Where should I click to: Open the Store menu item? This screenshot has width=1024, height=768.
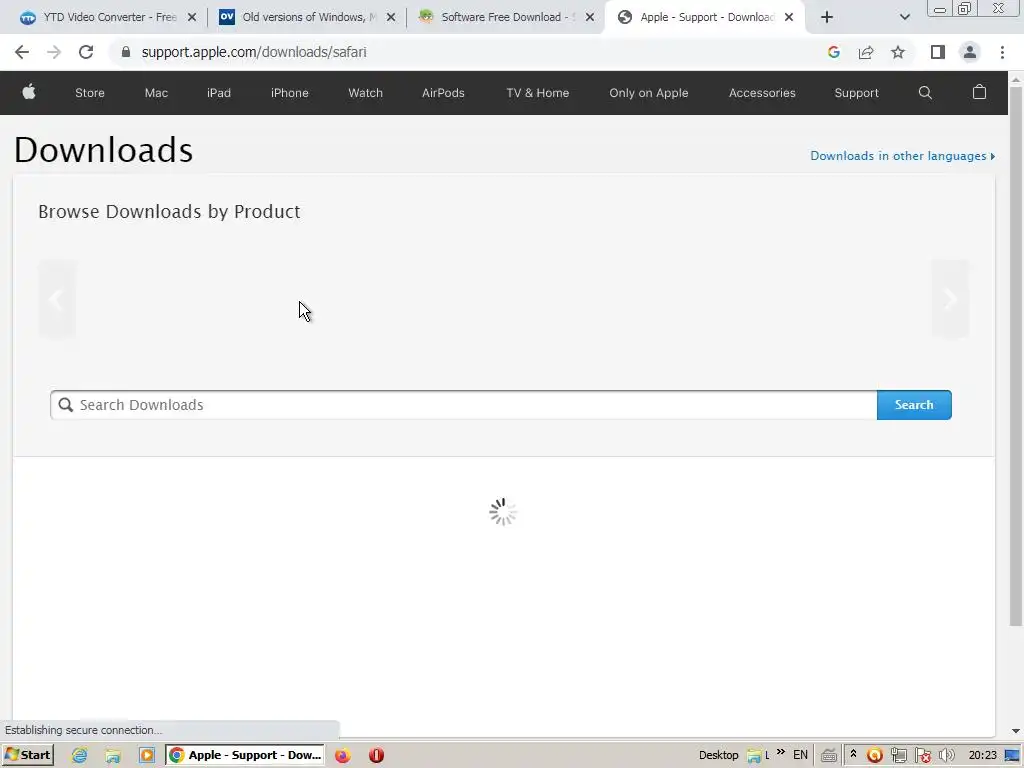click(x=89, y=93)
